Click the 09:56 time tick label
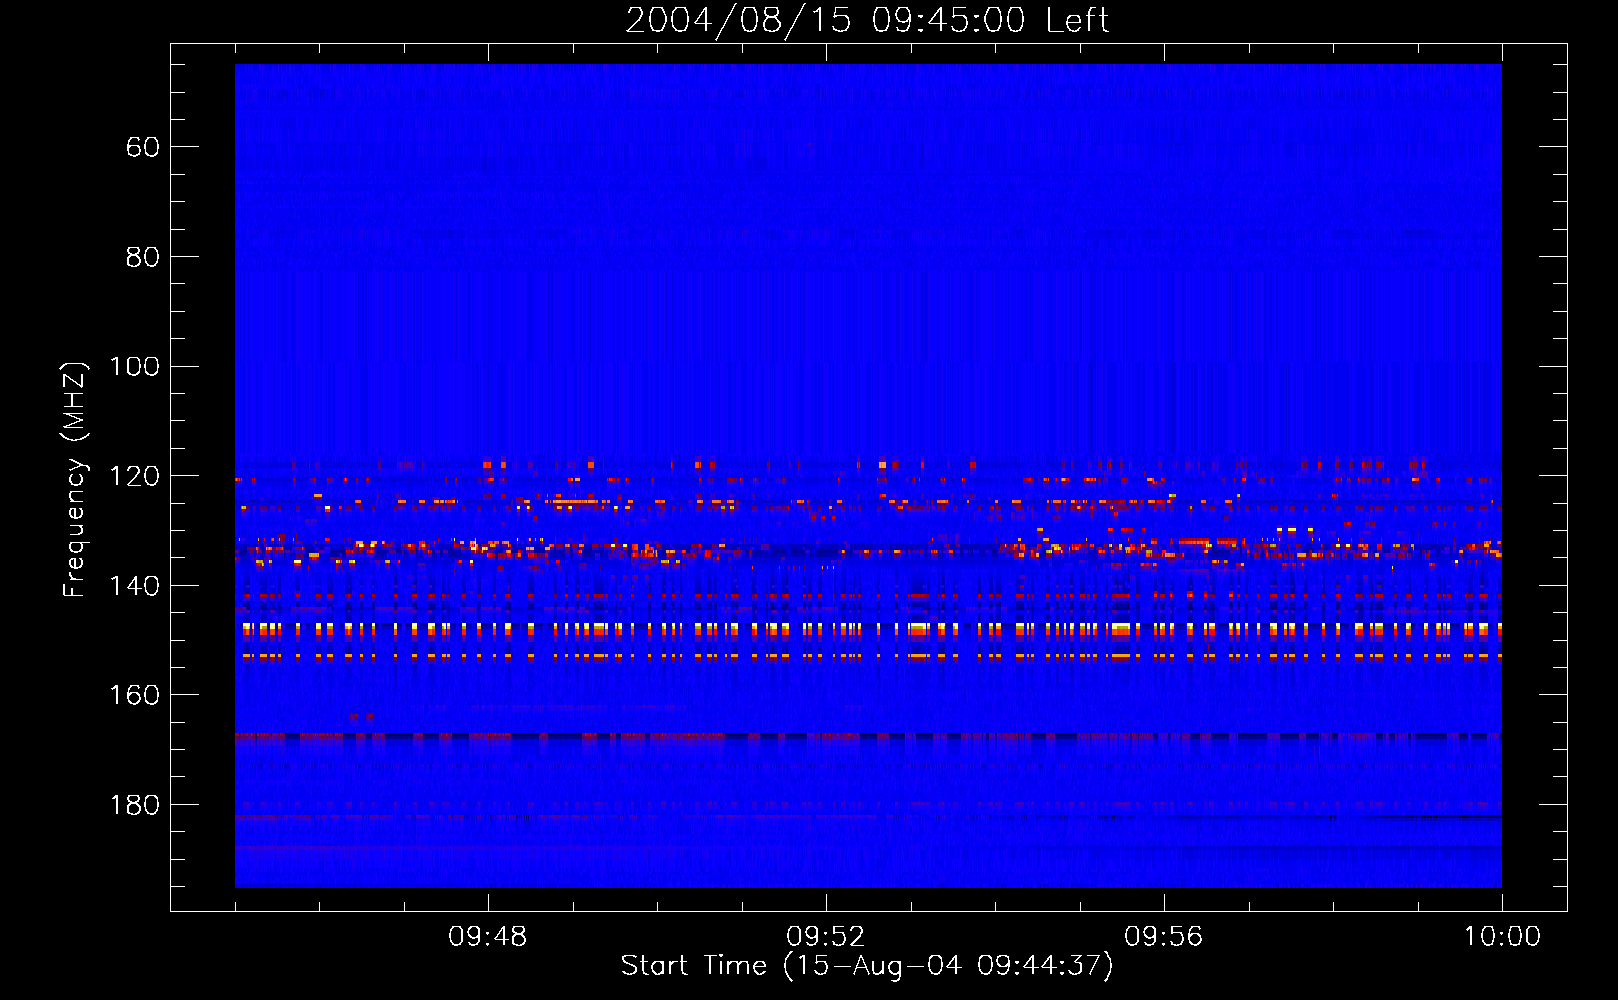Image resolution: width=1618 pixels, height=1000 pixels. [x=1163, y=937]
